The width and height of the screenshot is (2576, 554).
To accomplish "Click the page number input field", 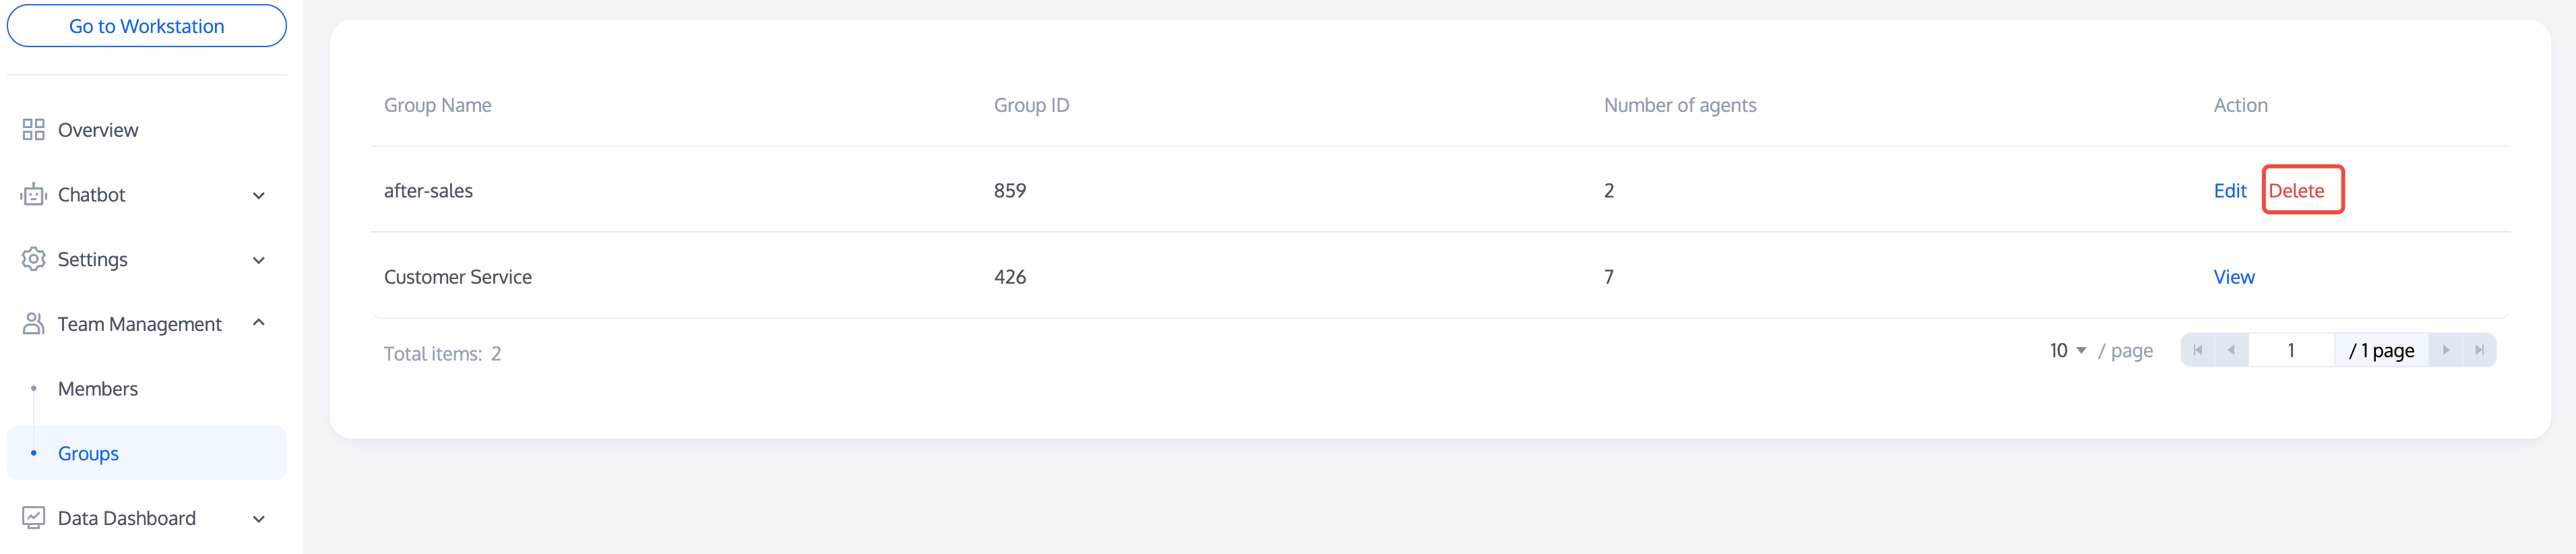I will point(2290,351).
